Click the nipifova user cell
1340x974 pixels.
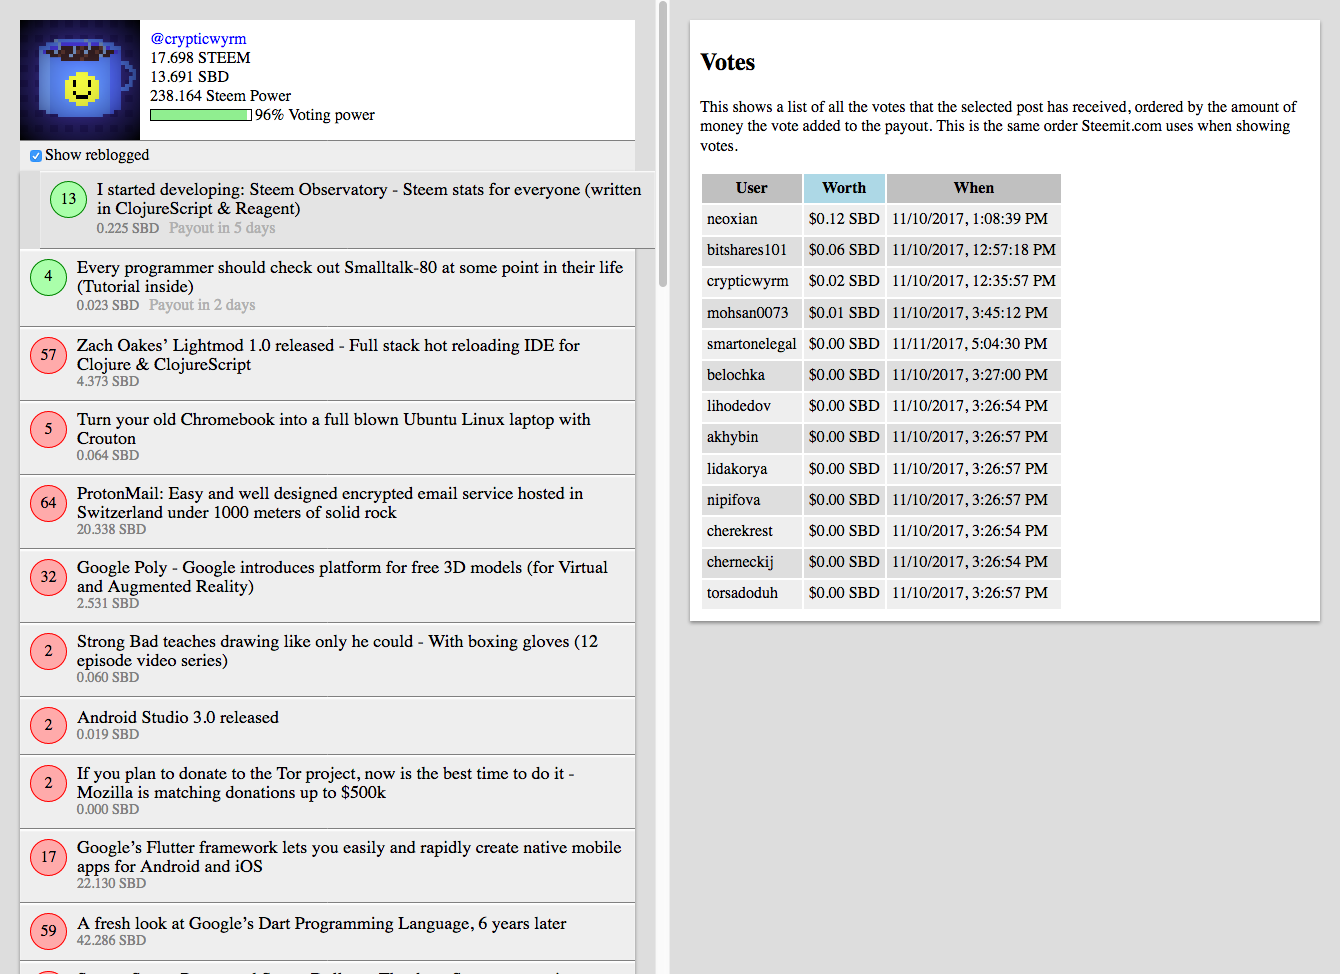coord(752,500)
